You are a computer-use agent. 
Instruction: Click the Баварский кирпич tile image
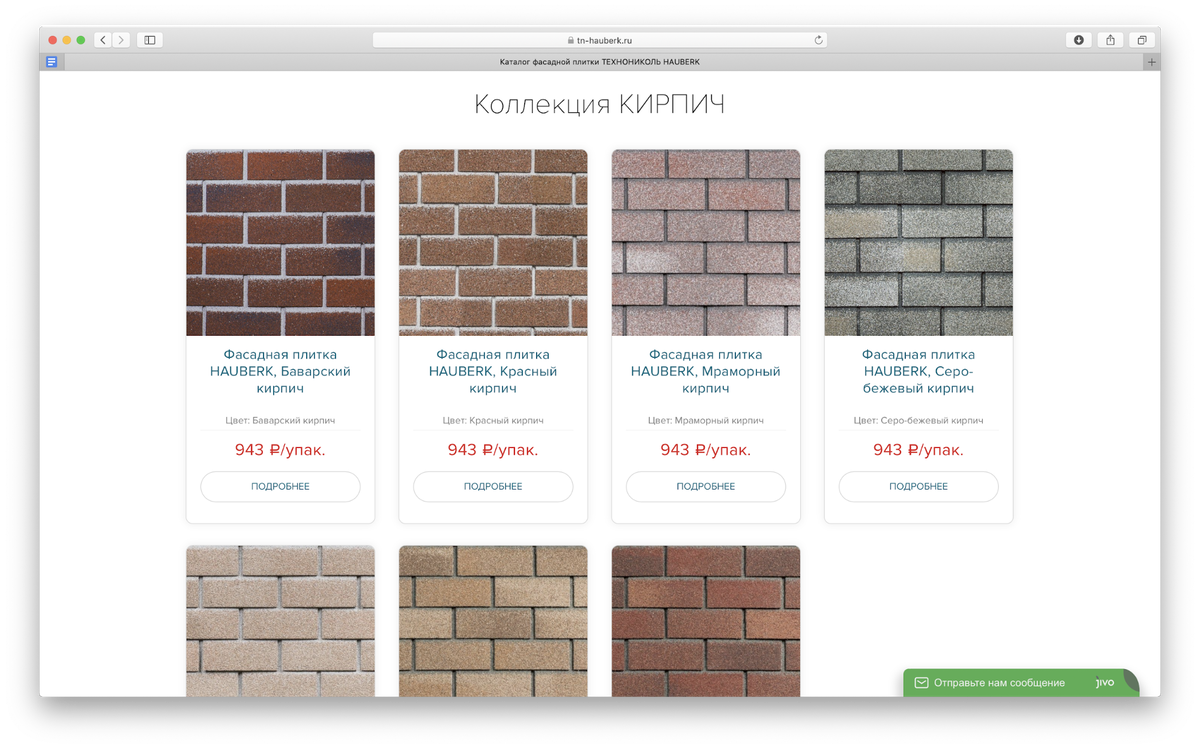pyautogui.click(x=280, y=243)
